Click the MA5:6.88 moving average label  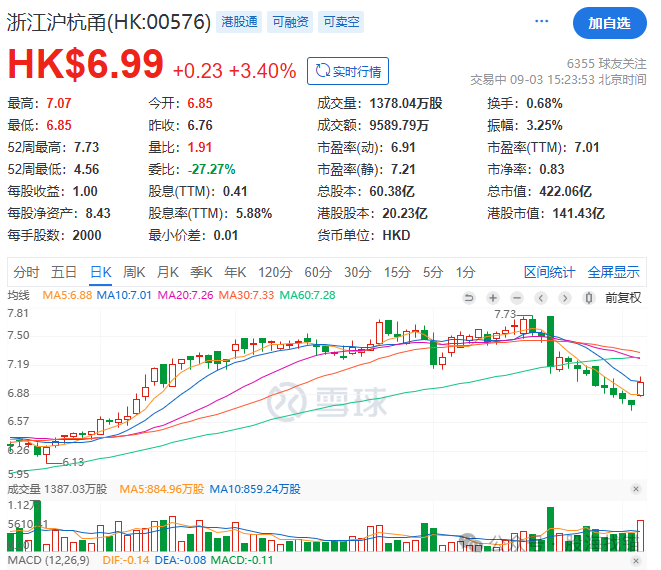[67, 295]
